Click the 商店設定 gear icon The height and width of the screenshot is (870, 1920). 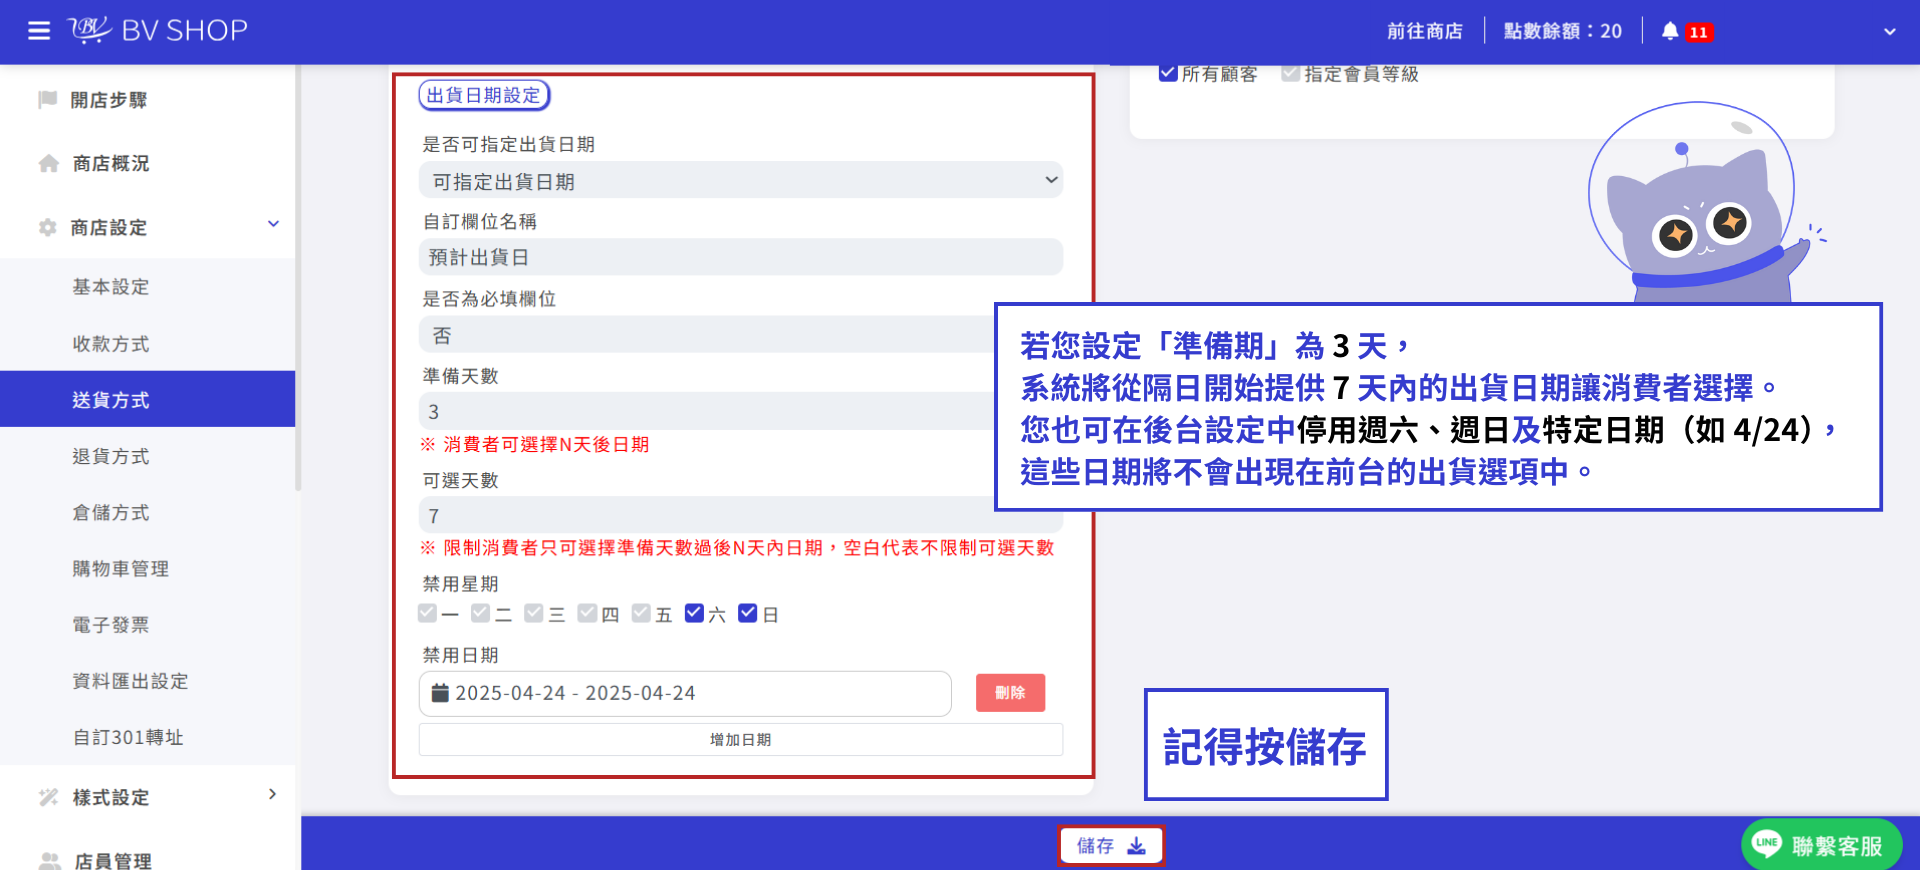click(47, 227)
